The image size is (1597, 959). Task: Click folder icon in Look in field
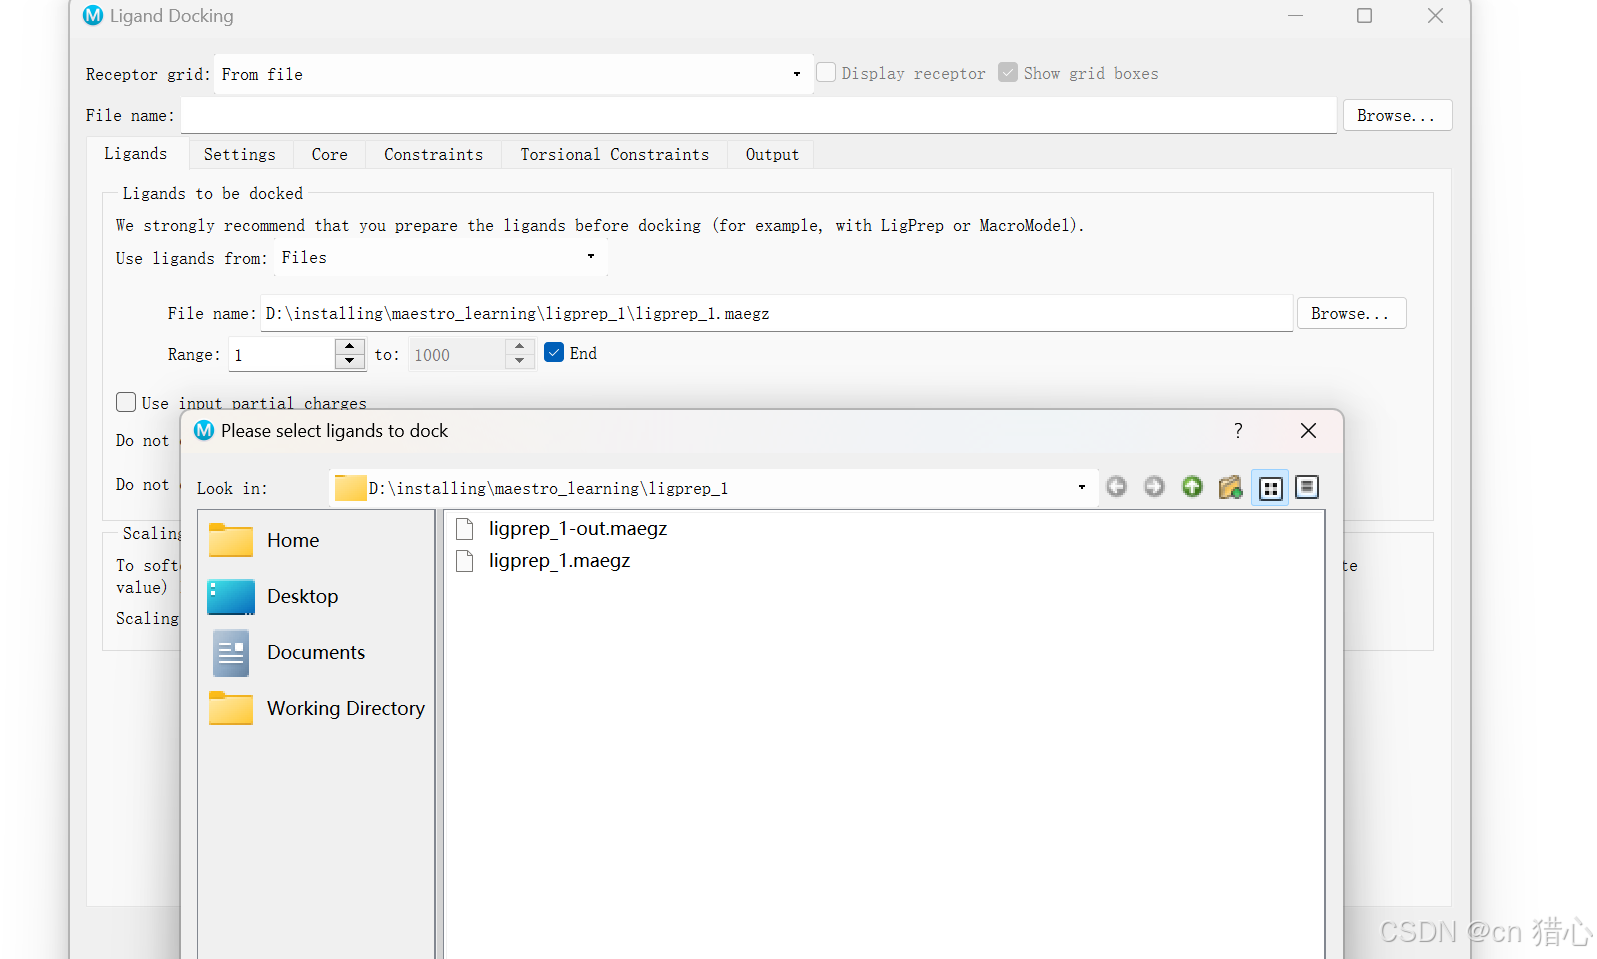click(x=350, y=488)
